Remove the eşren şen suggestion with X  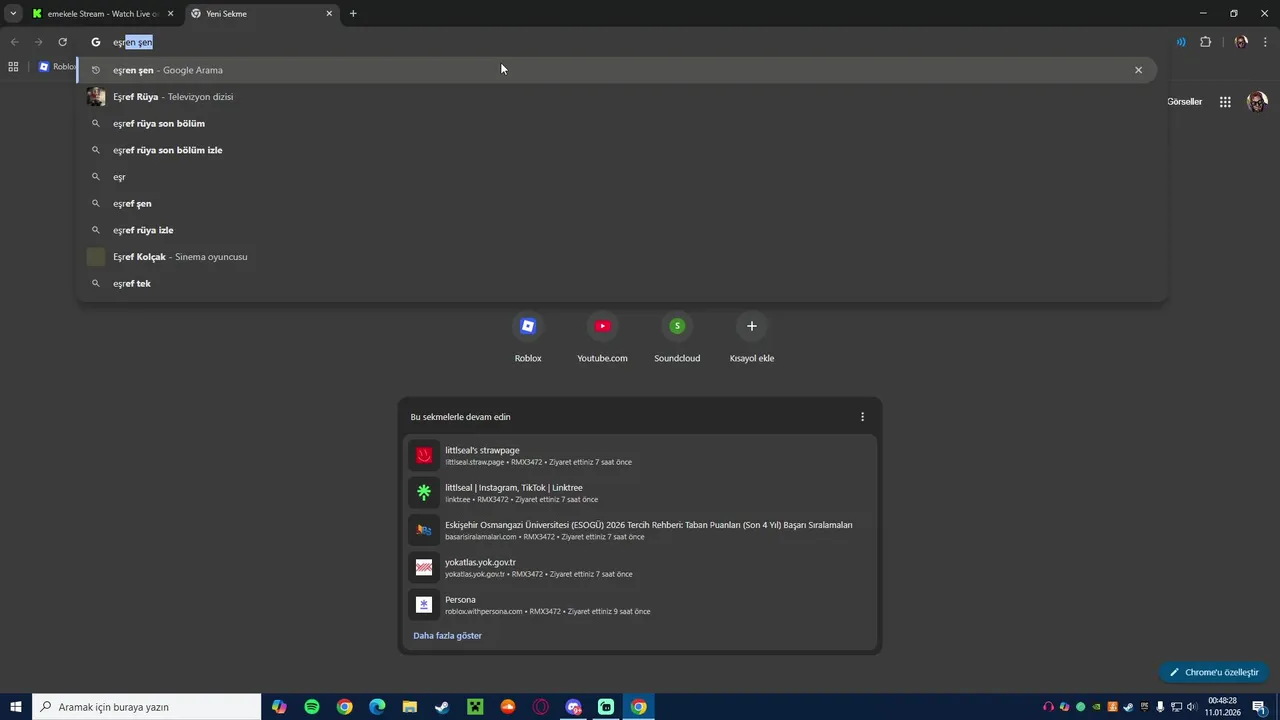(x=1138, y=70)
